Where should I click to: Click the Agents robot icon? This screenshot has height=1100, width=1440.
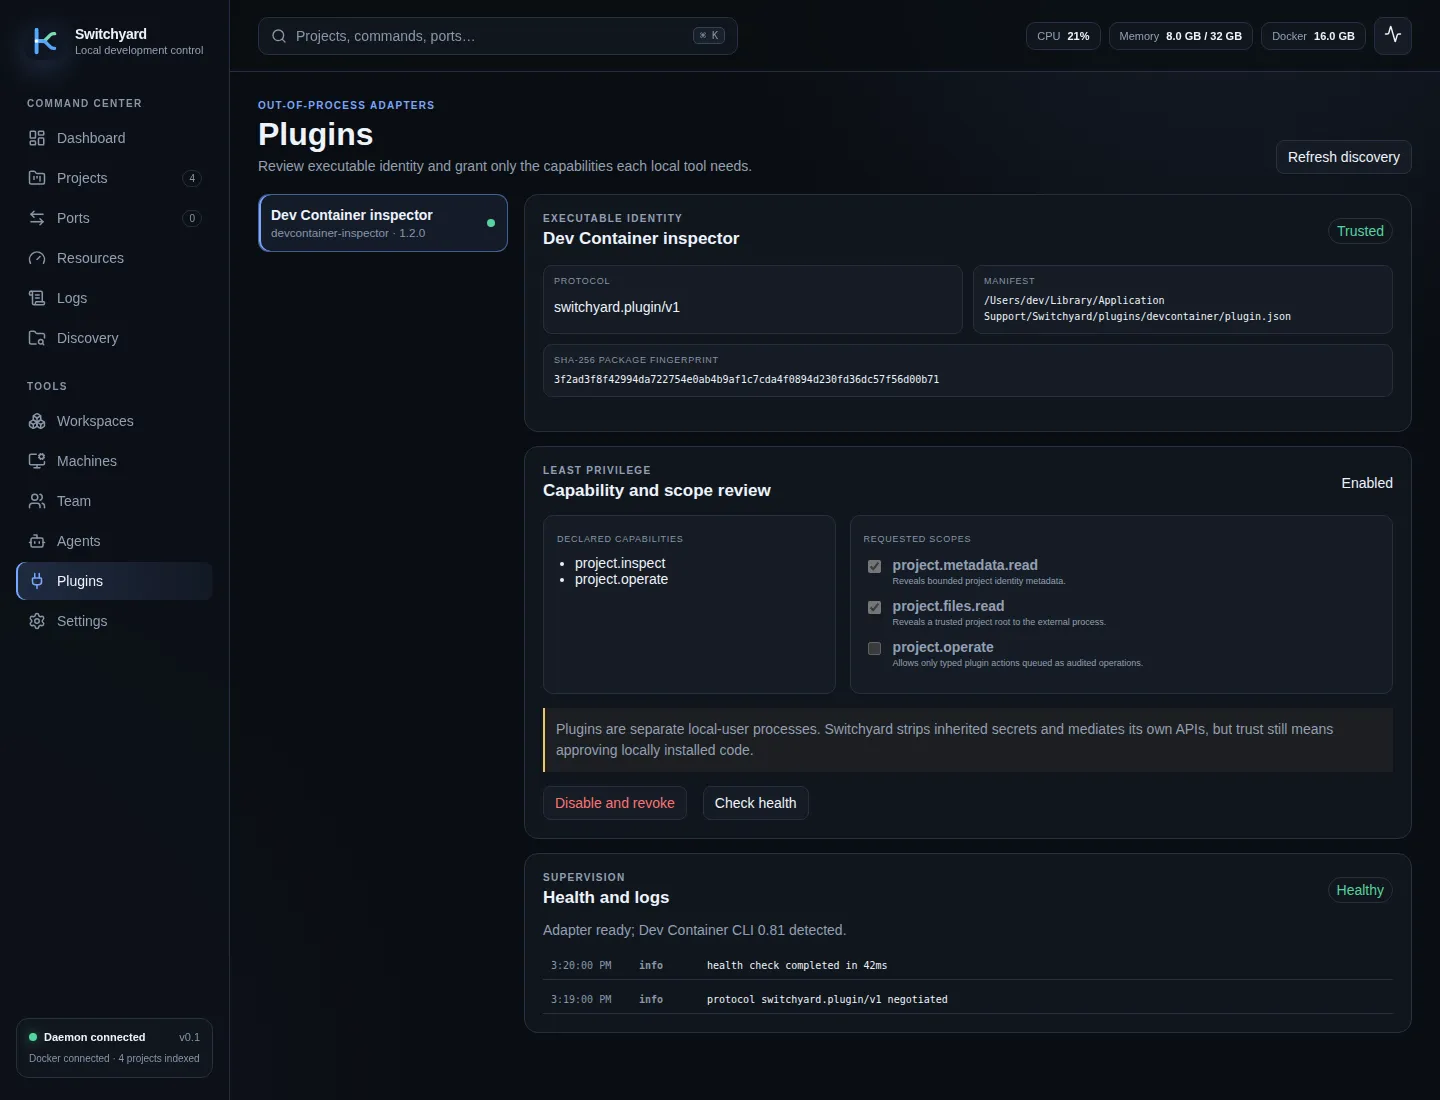tap(37, 541)
